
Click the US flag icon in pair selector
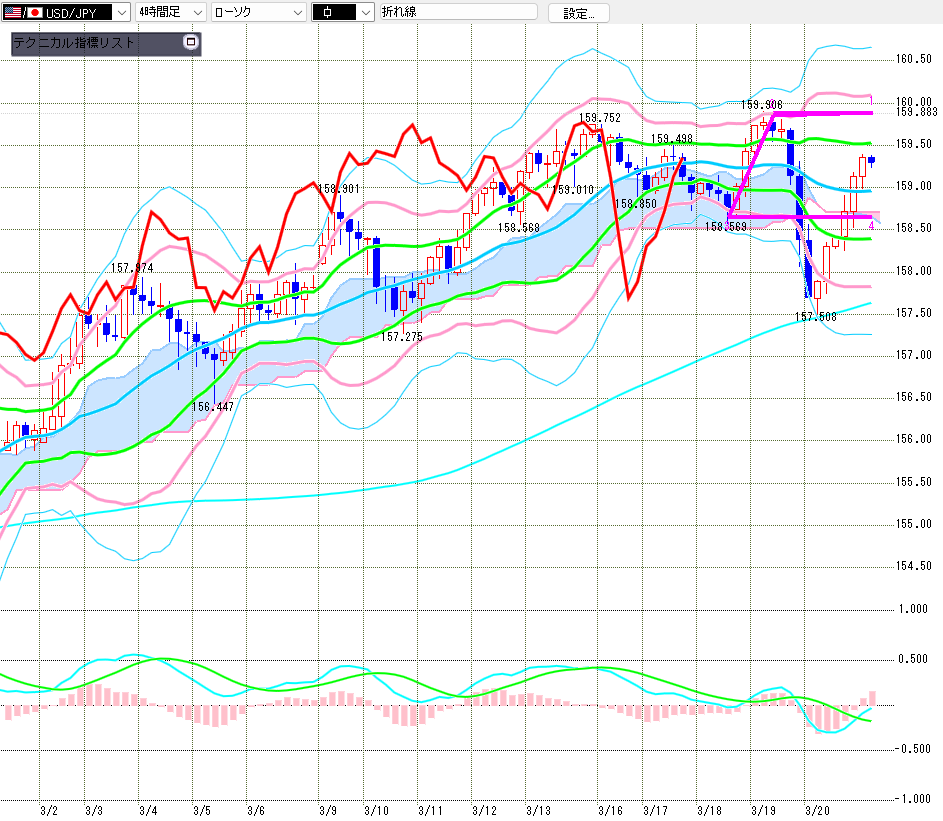coord(12,12)
